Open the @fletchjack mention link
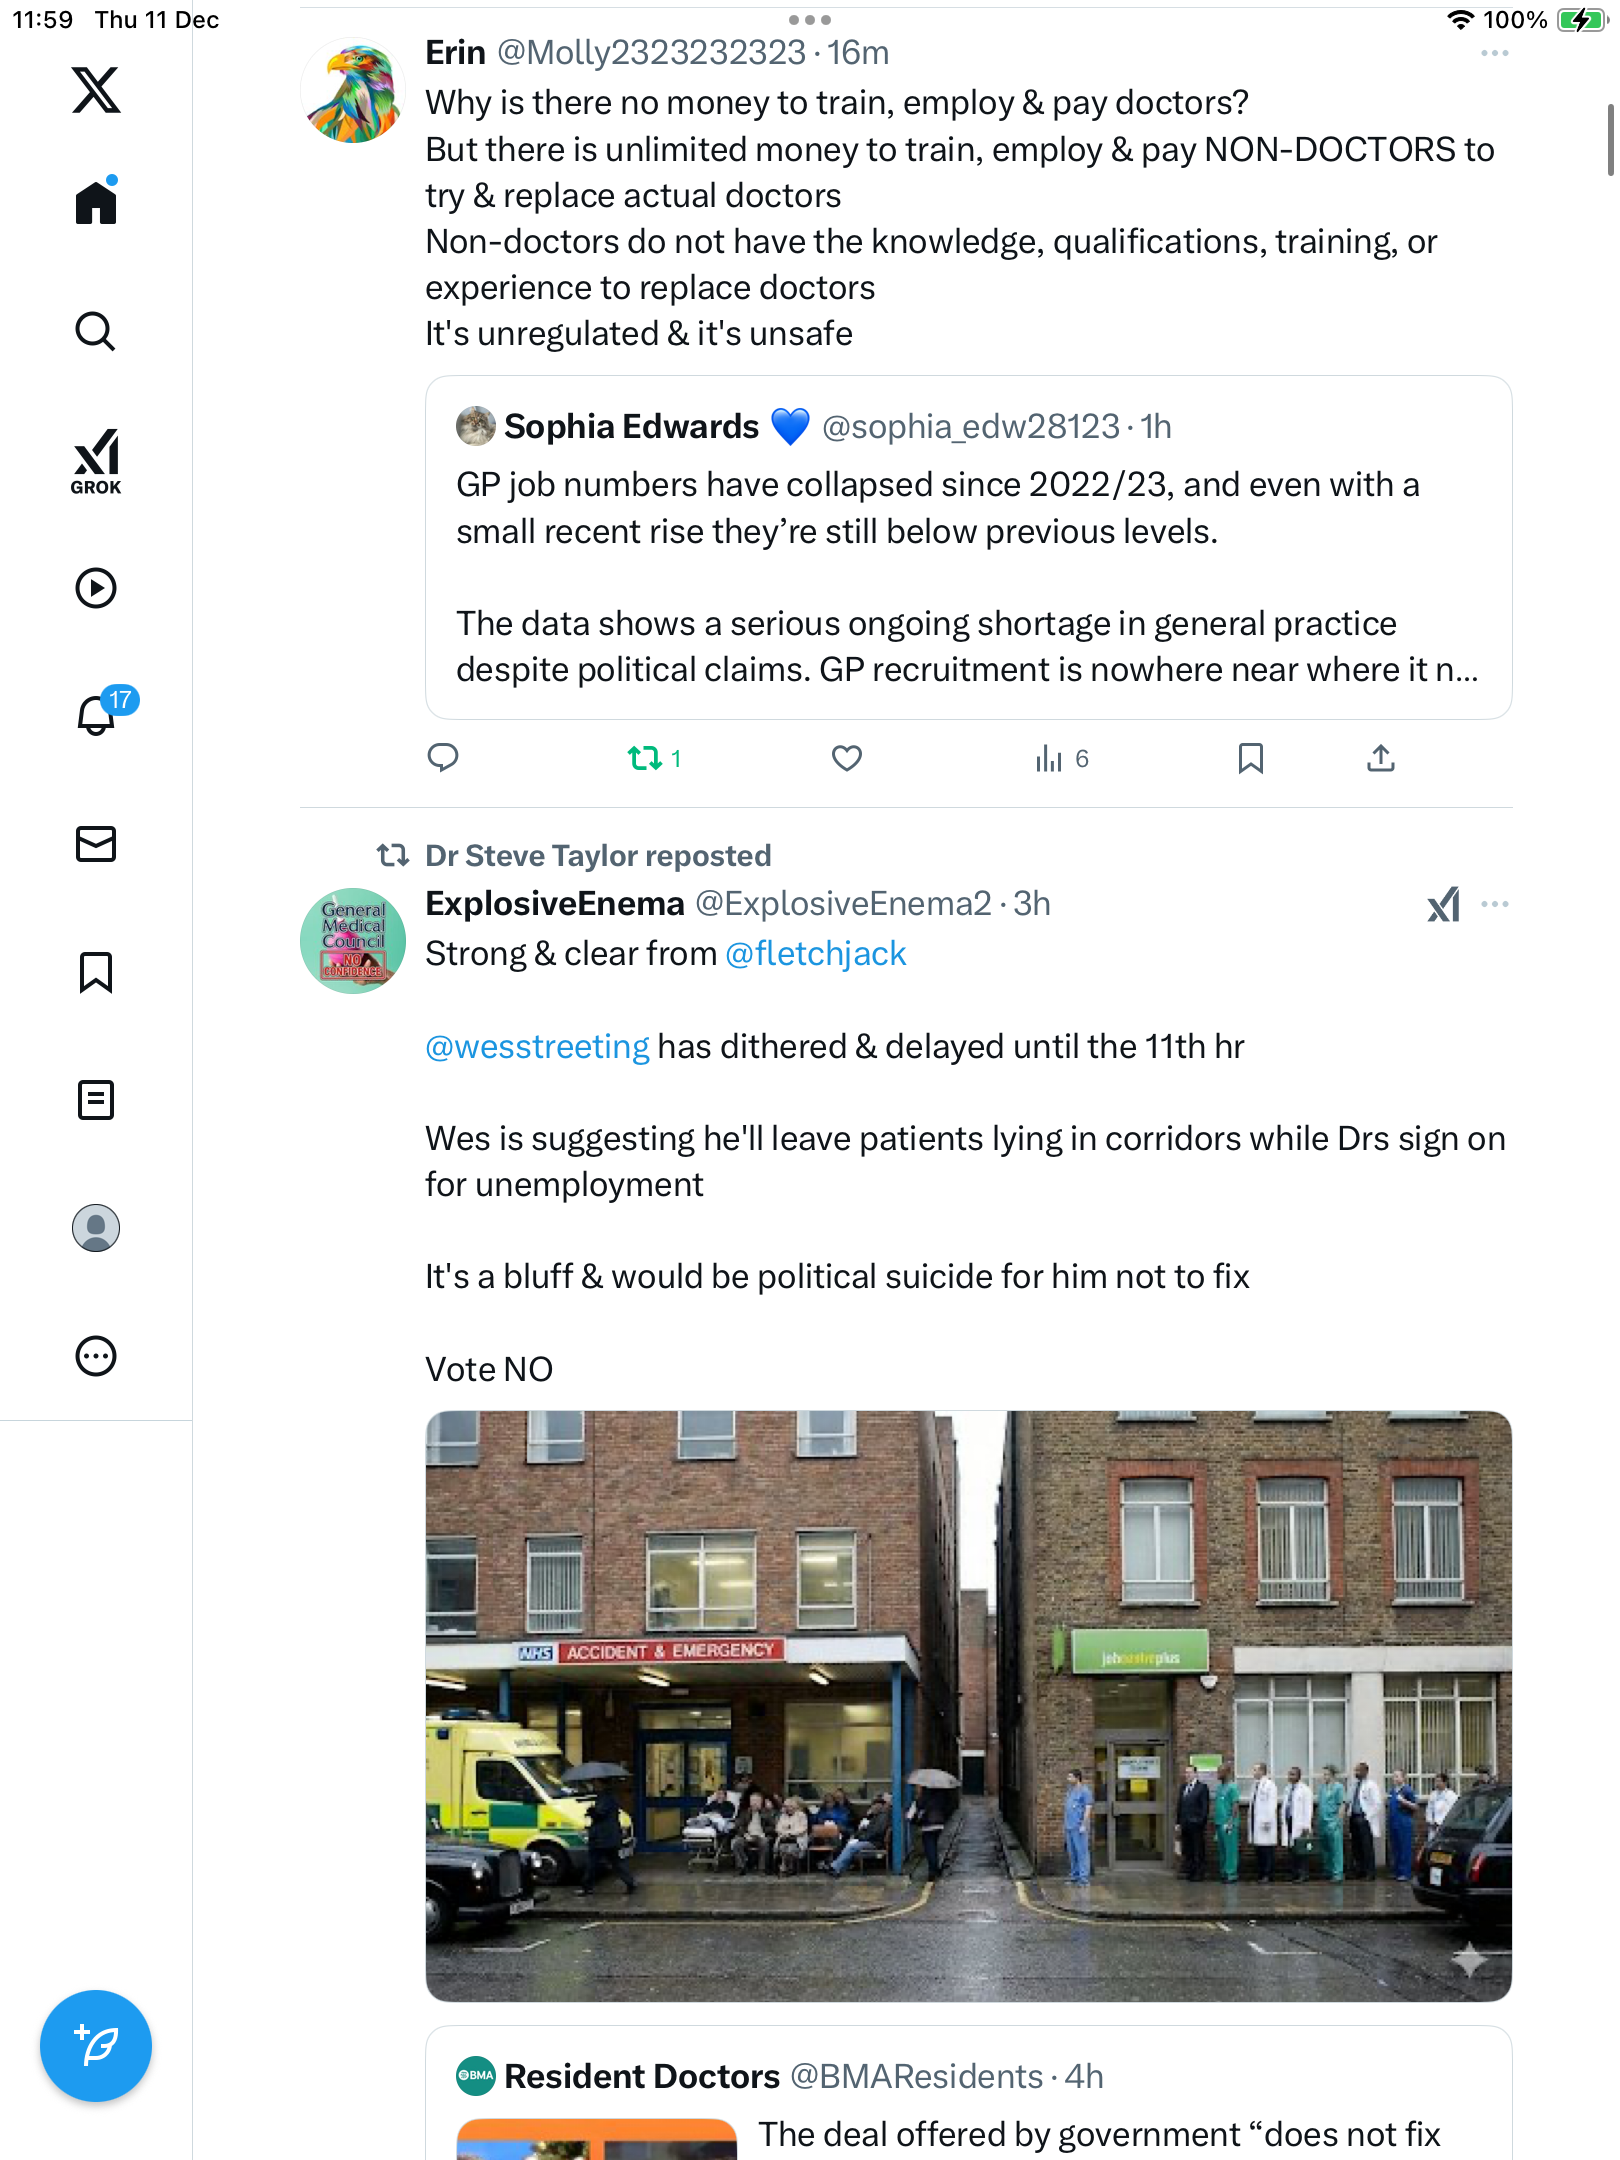This screenshot has width=1620, height=2160. (x=815, y=954)
